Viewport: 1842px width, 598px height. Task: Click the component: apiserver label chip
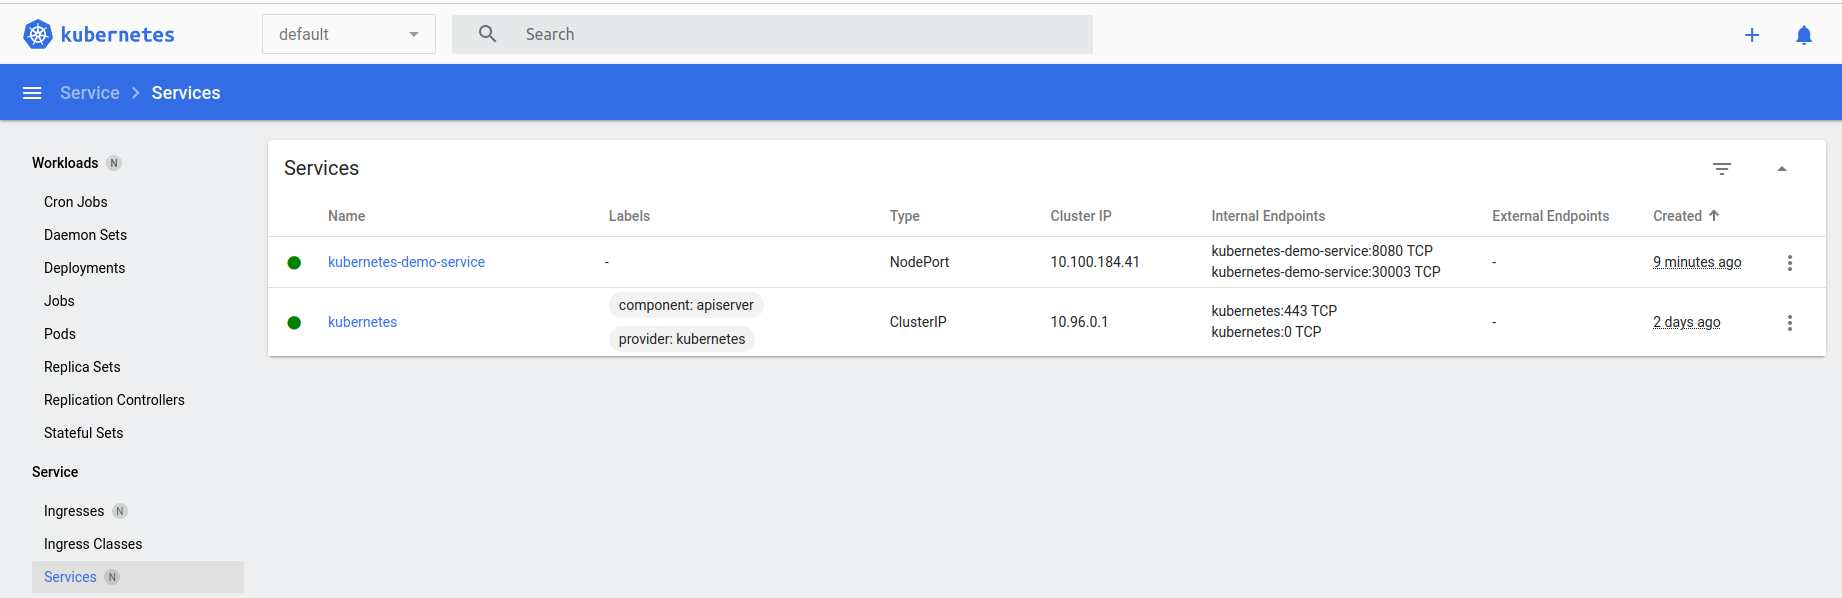coord(686,305)
